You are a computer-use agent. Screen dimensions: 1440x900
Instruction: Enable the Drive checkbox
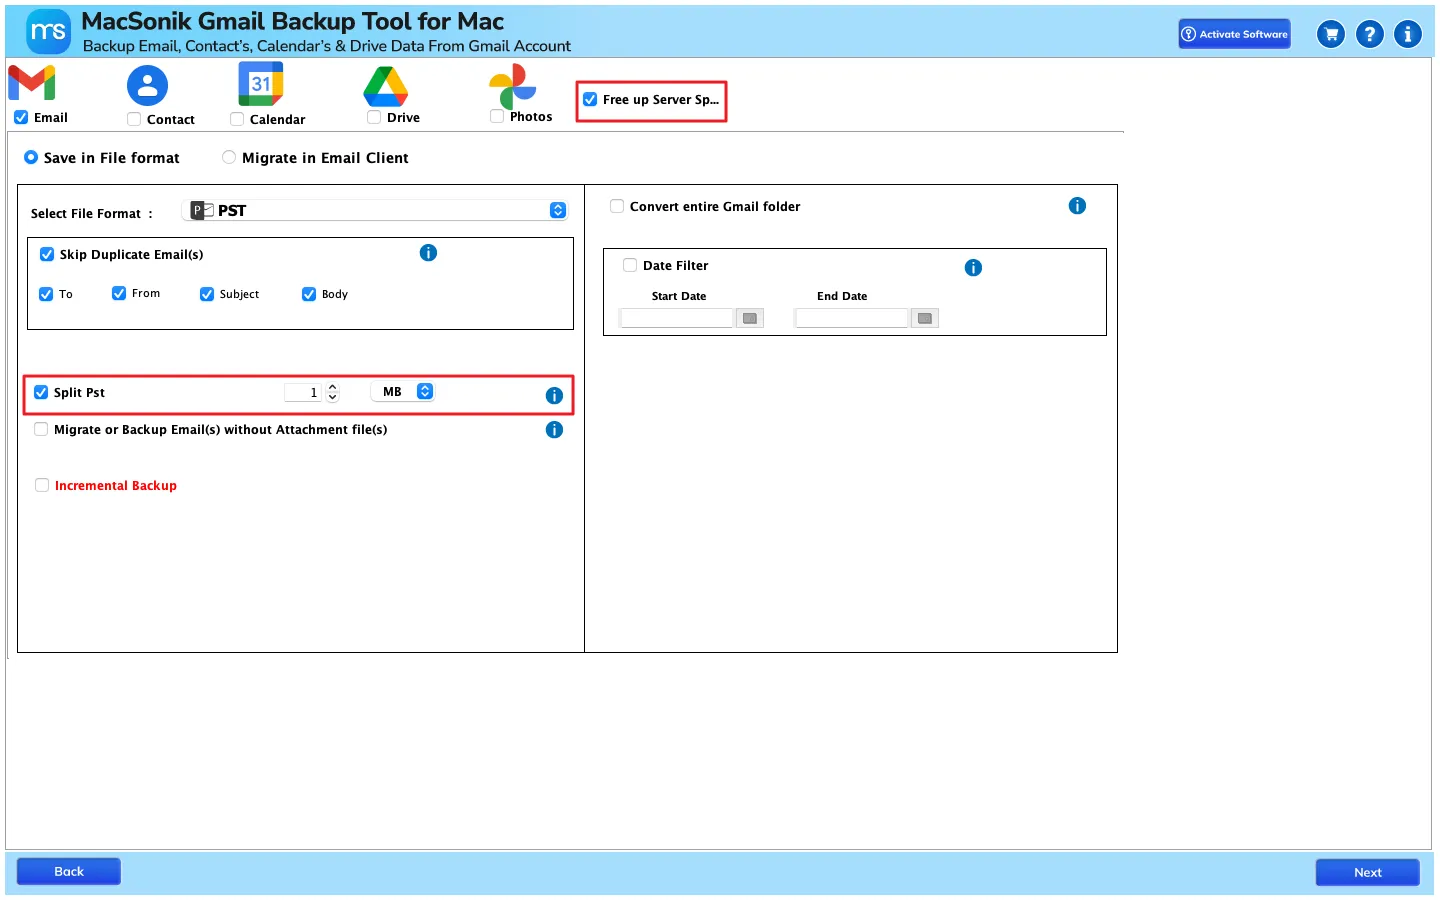[x=374, y=118]
